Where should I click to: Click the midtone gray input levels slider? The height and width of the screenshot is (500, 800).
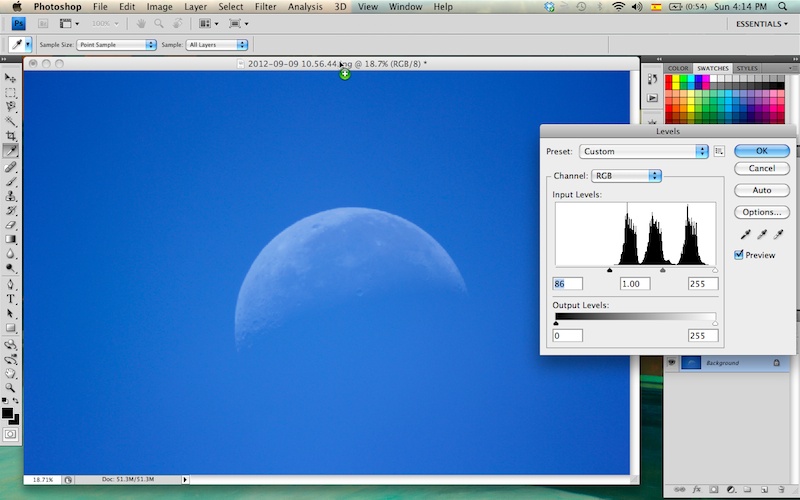[x=662, y=270]
